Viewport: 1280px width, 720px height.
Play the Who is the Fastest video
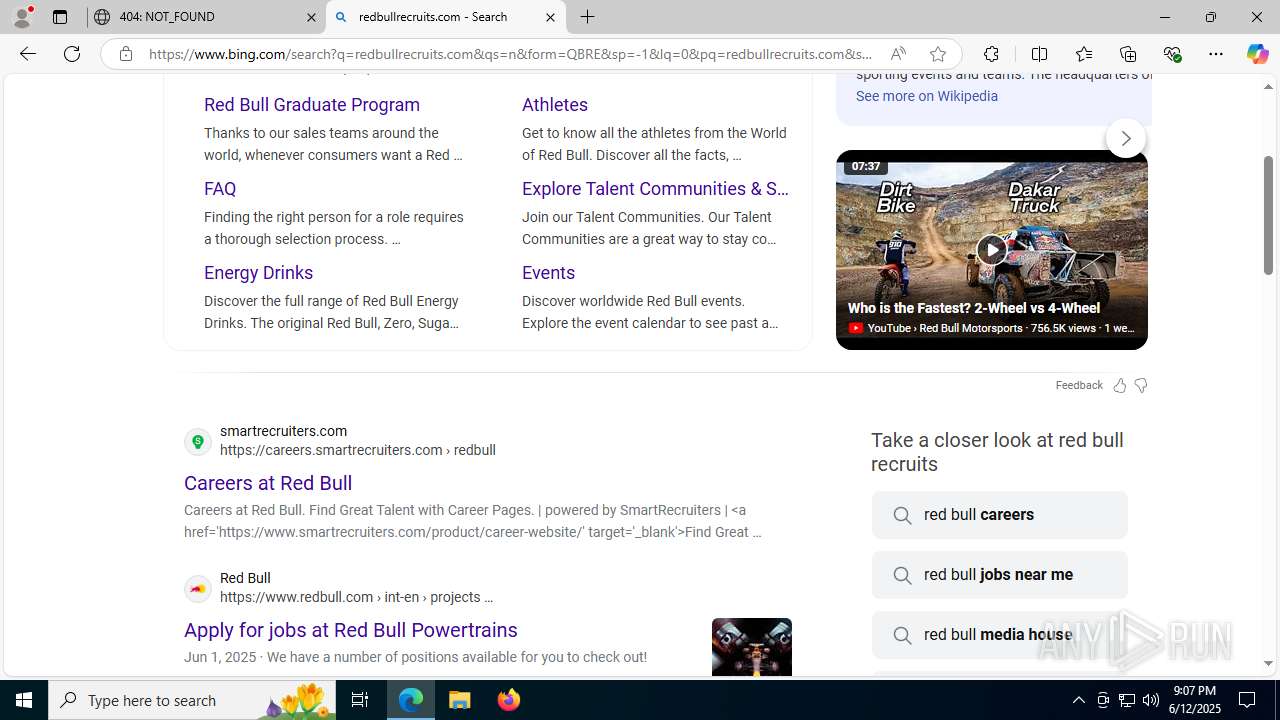[x=991, y=249]
